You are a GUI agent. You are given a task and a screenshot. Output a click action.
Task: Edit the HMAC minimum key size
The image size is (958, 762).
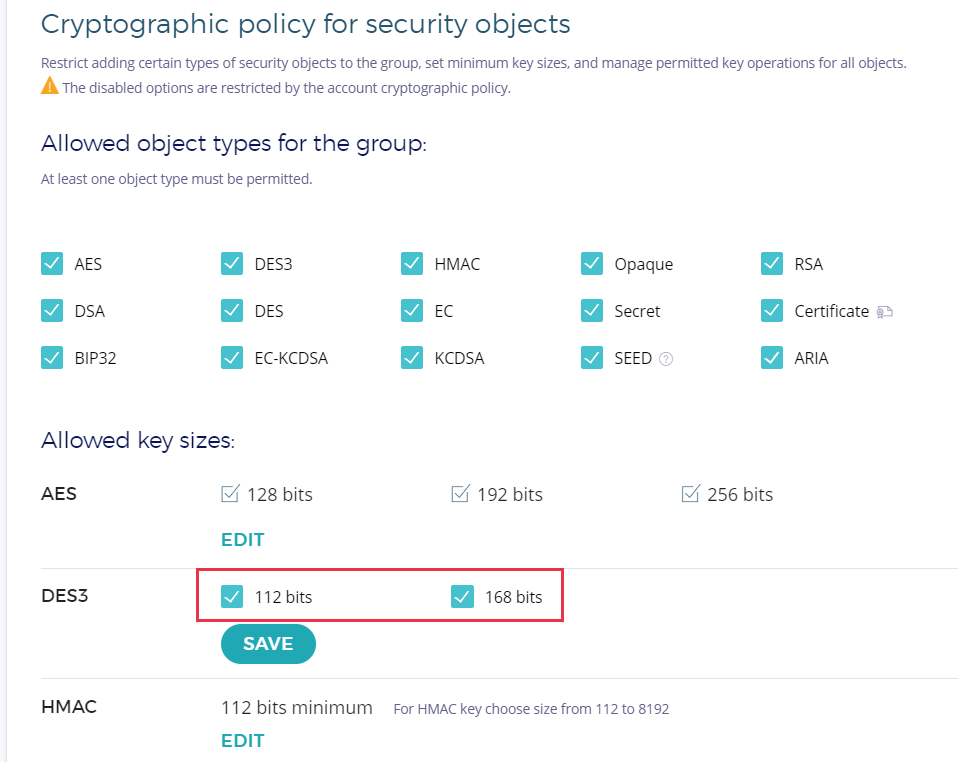242,741
